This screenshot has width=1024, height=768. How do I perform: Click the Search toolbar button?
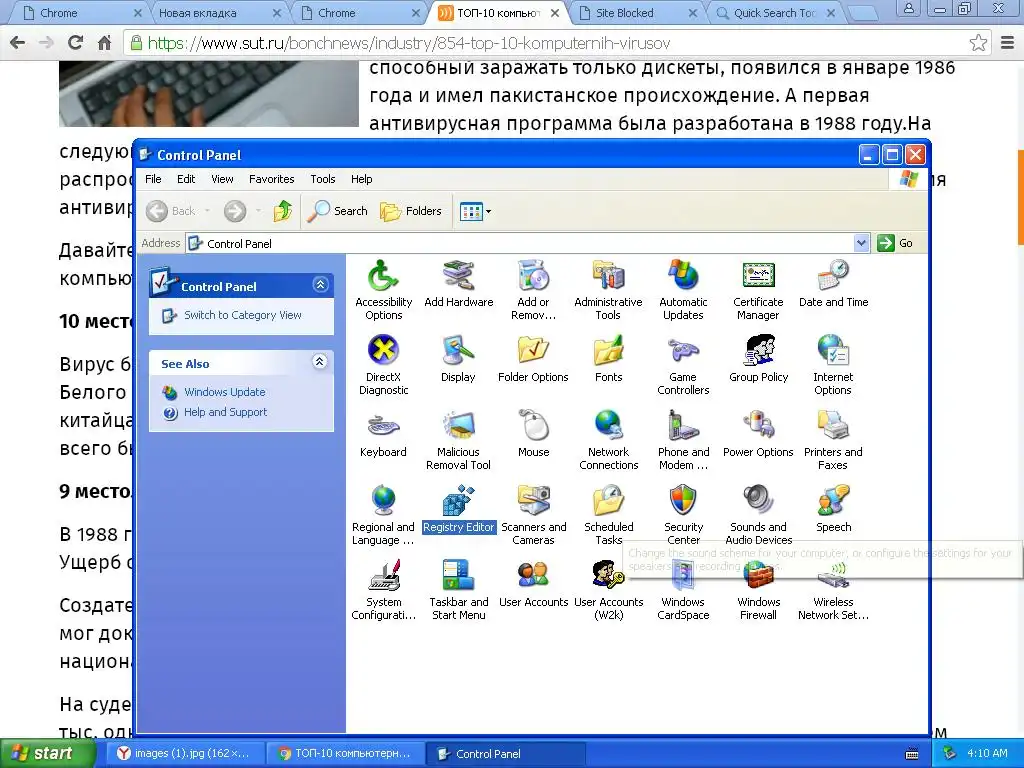tap(338, 211)
